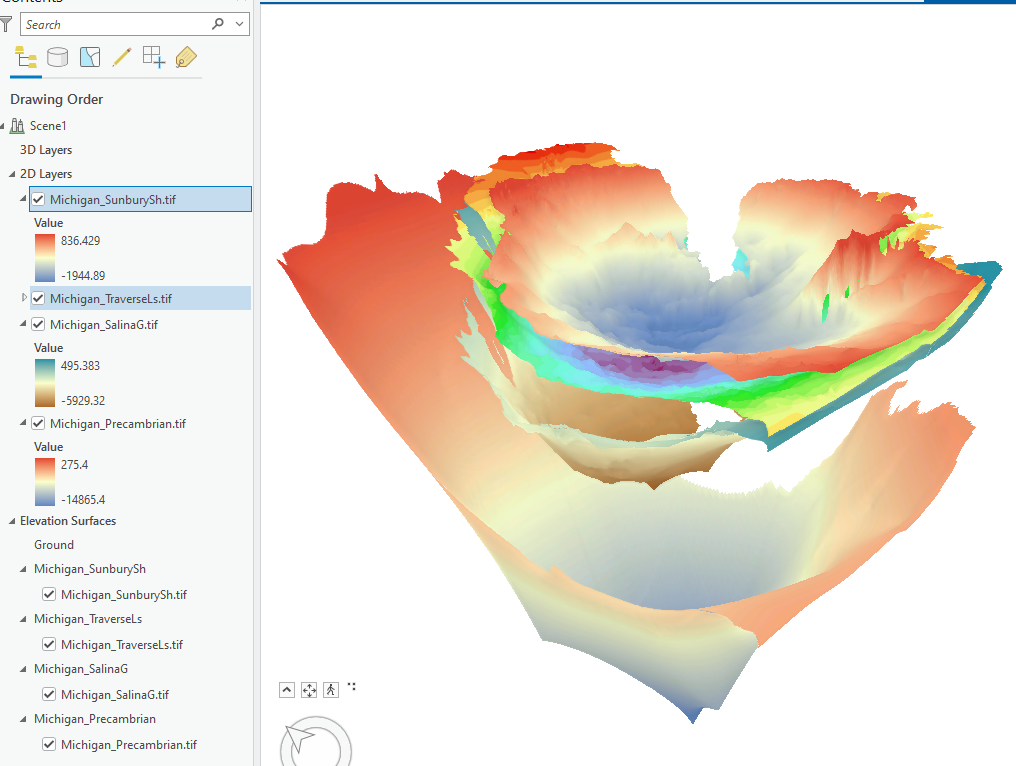
Task: Click the Michigan_TraverseLs surface name
Action: tap(88, 619)
